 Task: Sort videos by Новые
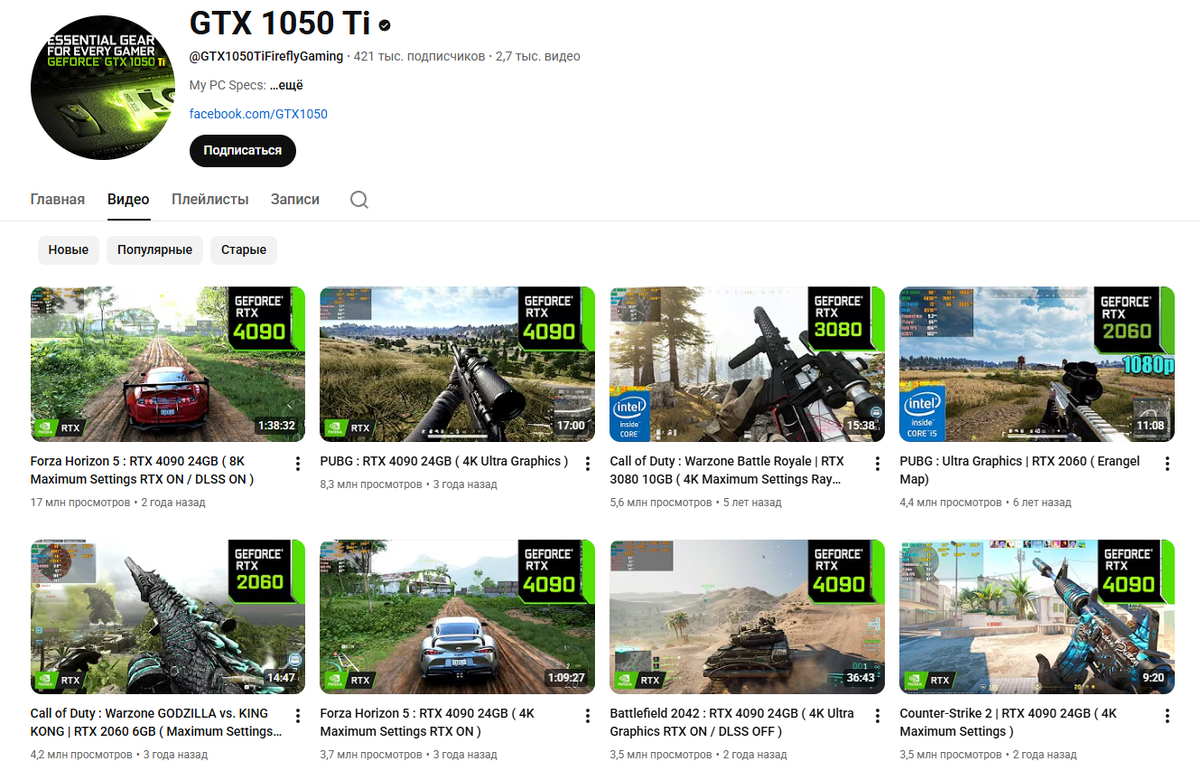tap(68, 250)
